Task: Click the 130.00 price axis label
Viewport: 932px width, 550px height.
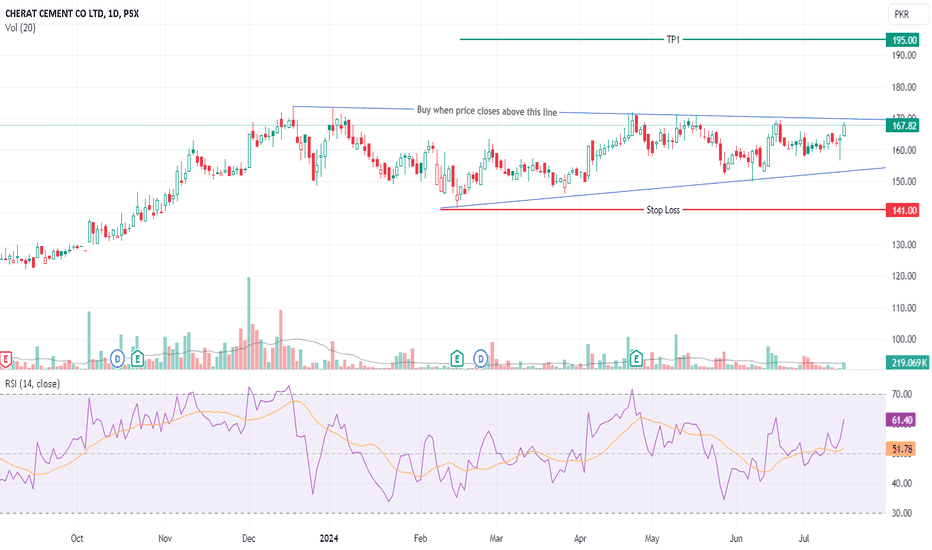Action: (904, 244)
